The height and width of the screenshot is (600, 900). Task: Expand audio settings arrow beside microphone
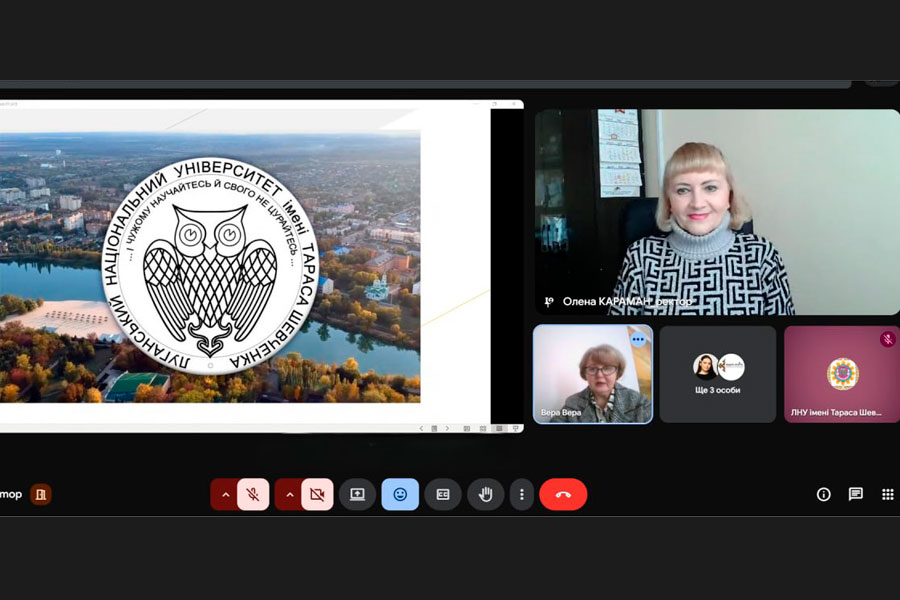coord(225,494)
